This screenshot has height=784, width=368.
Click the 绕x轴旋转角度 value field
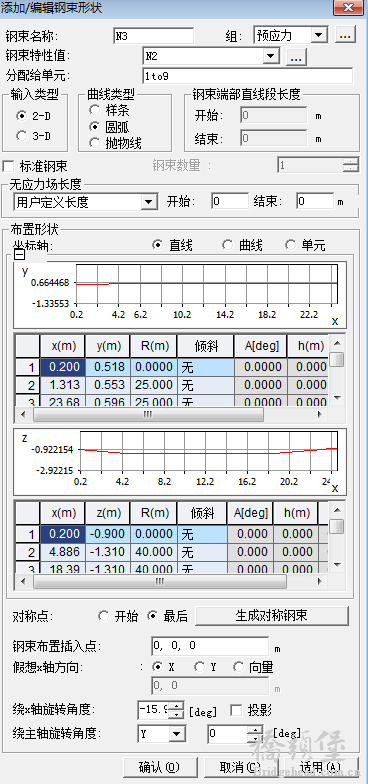pos(153,710)
